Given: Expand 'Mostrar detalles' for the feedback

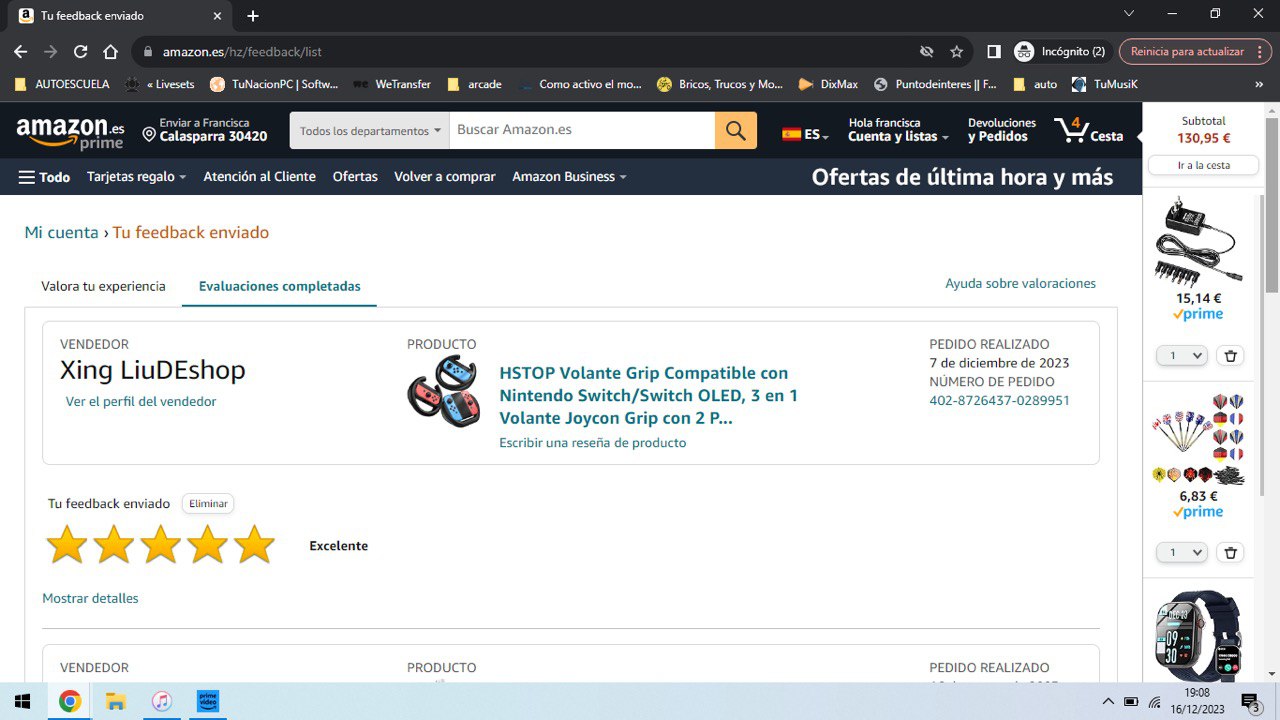Looking at the screenshot, I should point(90,599).
